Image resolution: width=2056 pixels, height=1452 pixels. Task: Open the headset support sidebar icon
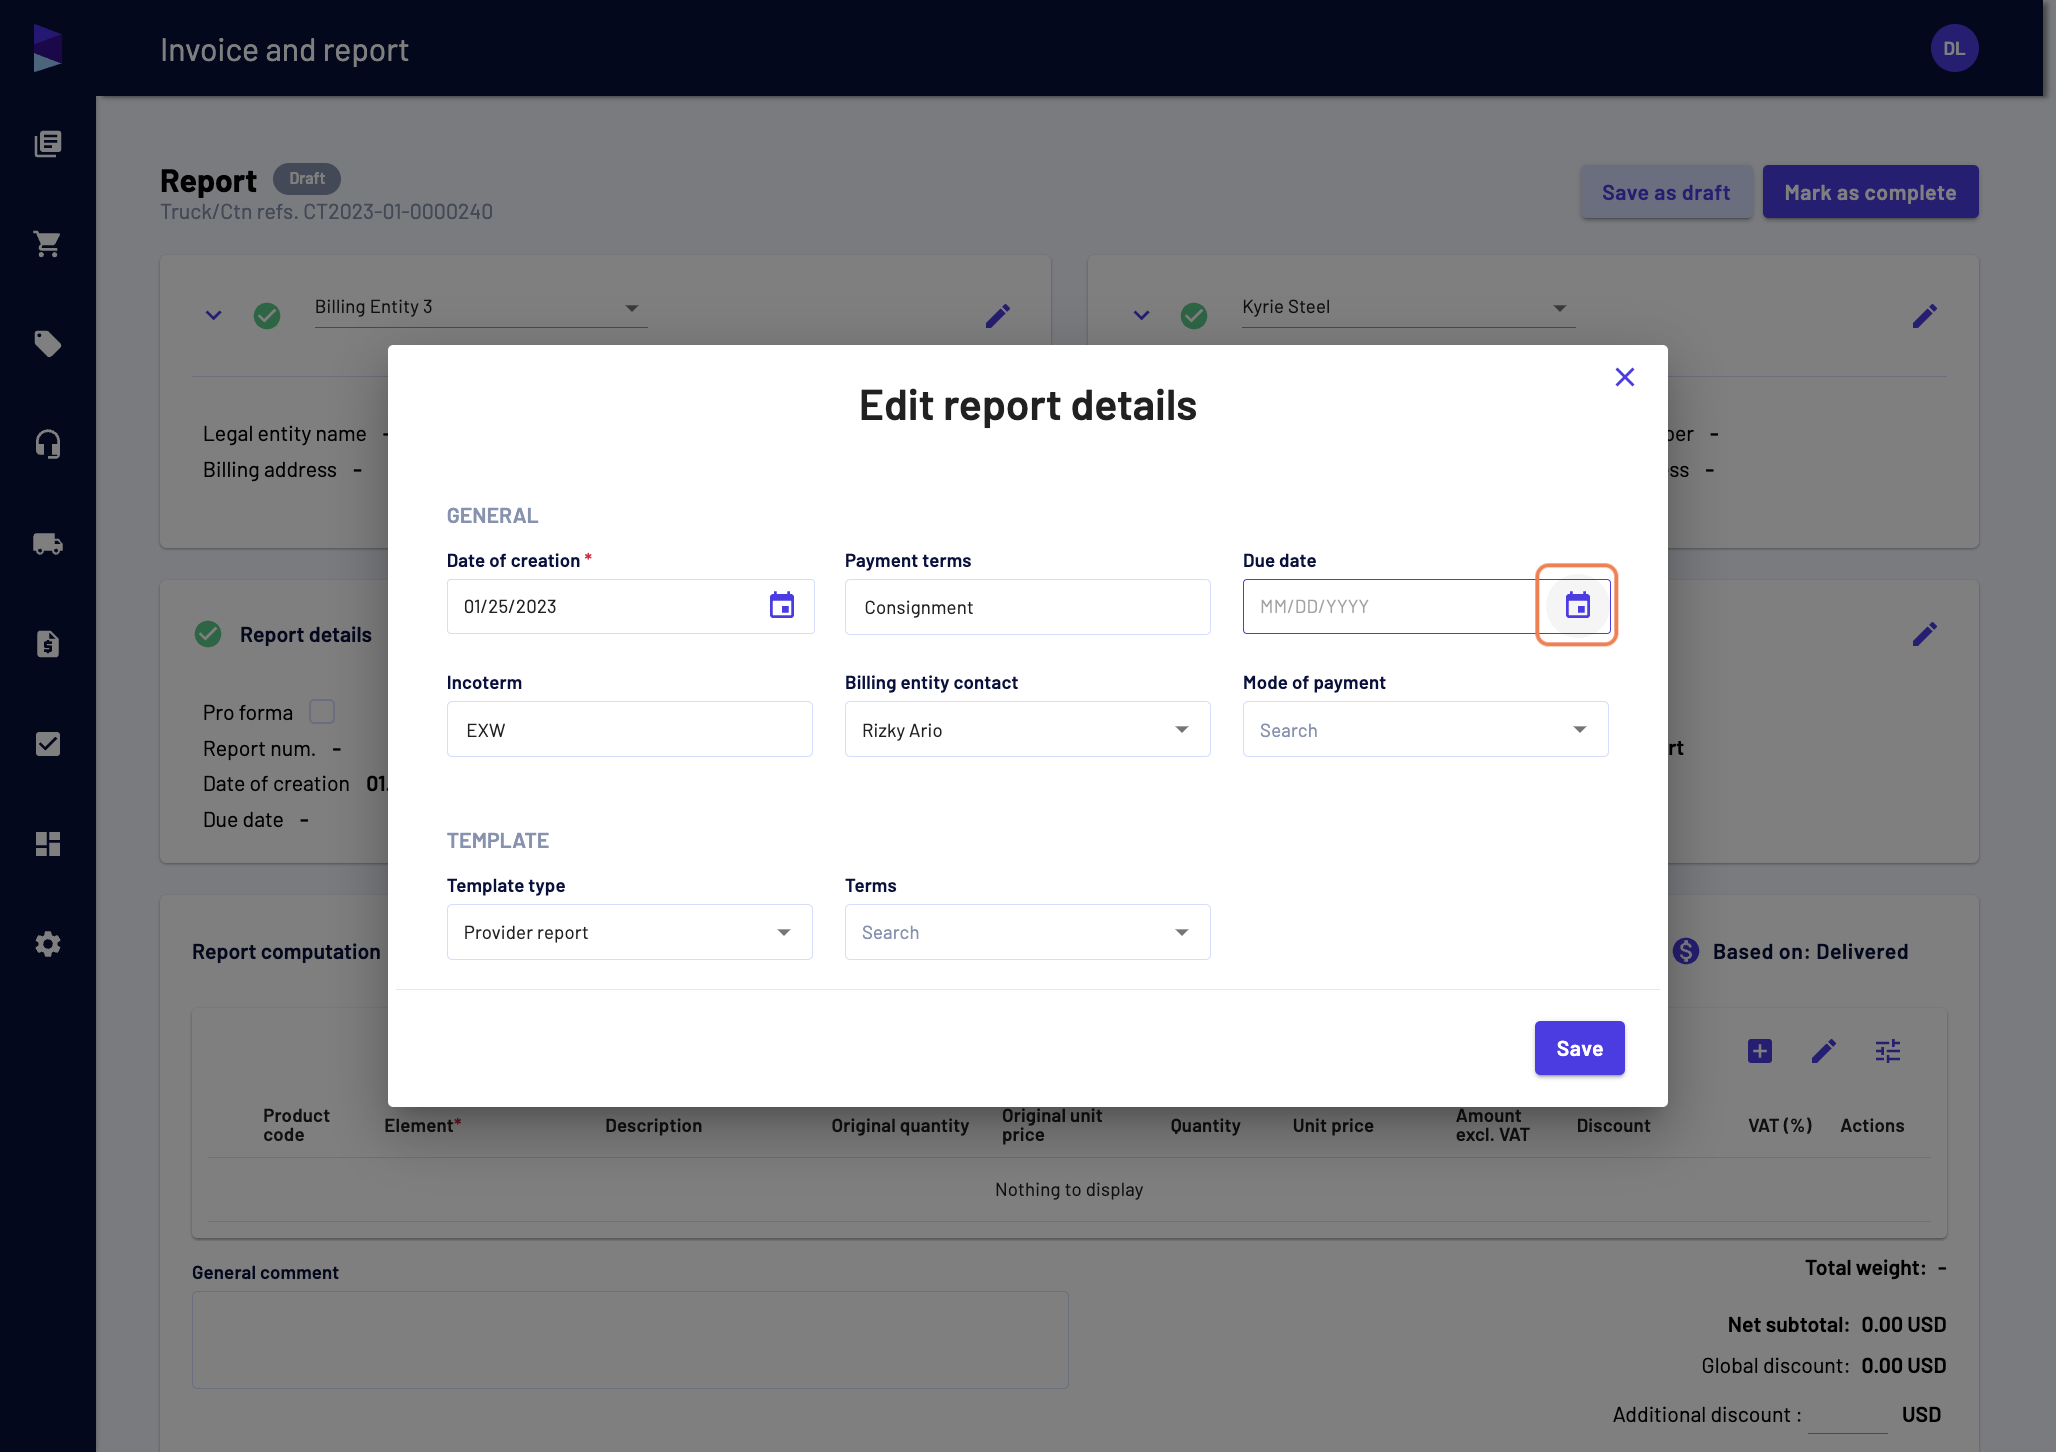pyautogui.click(x=47, y=444)
